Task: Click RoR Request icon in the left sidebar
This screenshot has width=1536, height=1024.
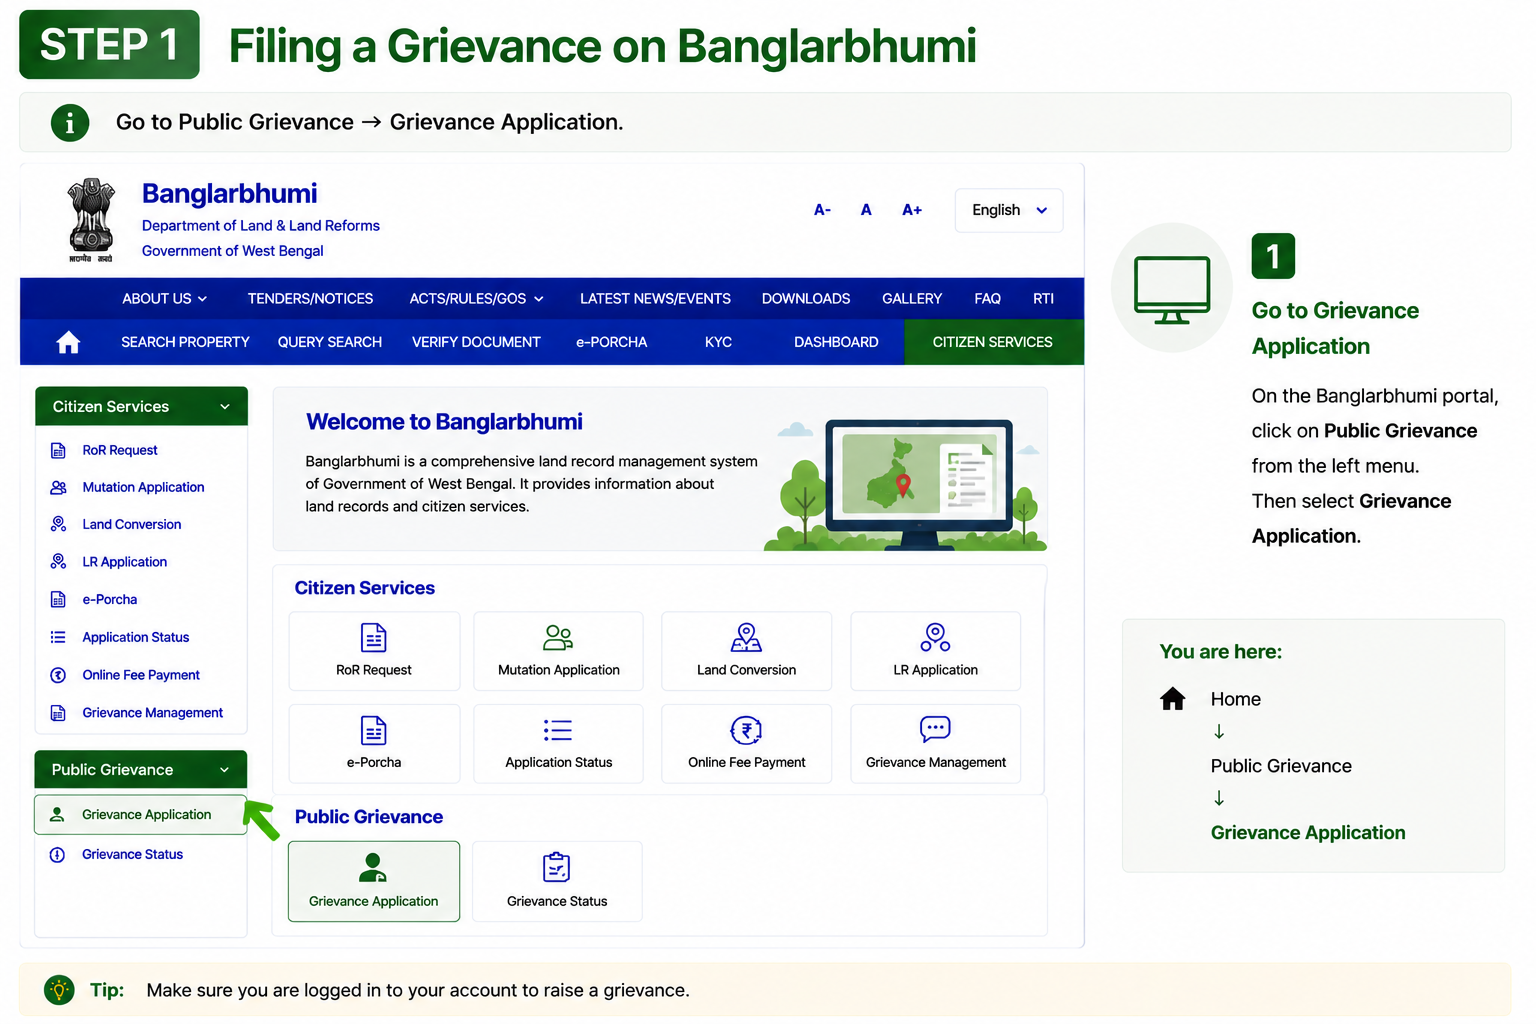Action: pos(58,451)
